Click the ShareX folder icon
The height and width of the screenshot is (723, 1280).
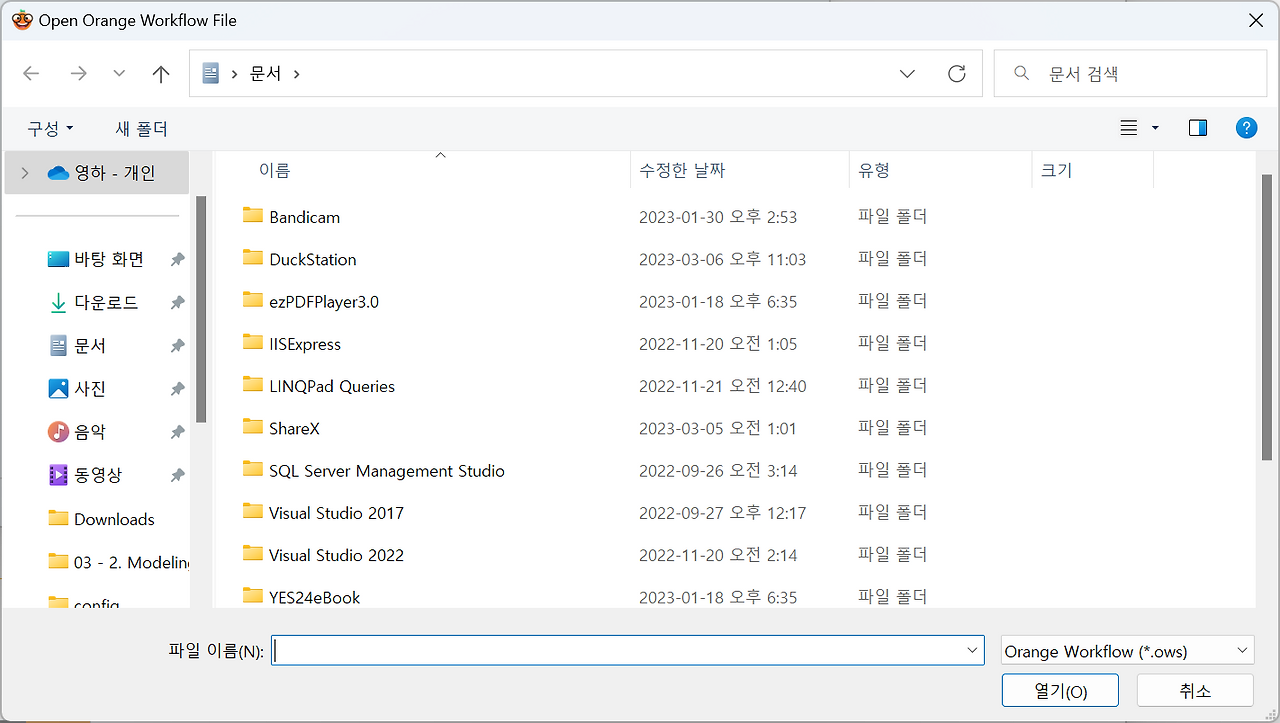252,426
